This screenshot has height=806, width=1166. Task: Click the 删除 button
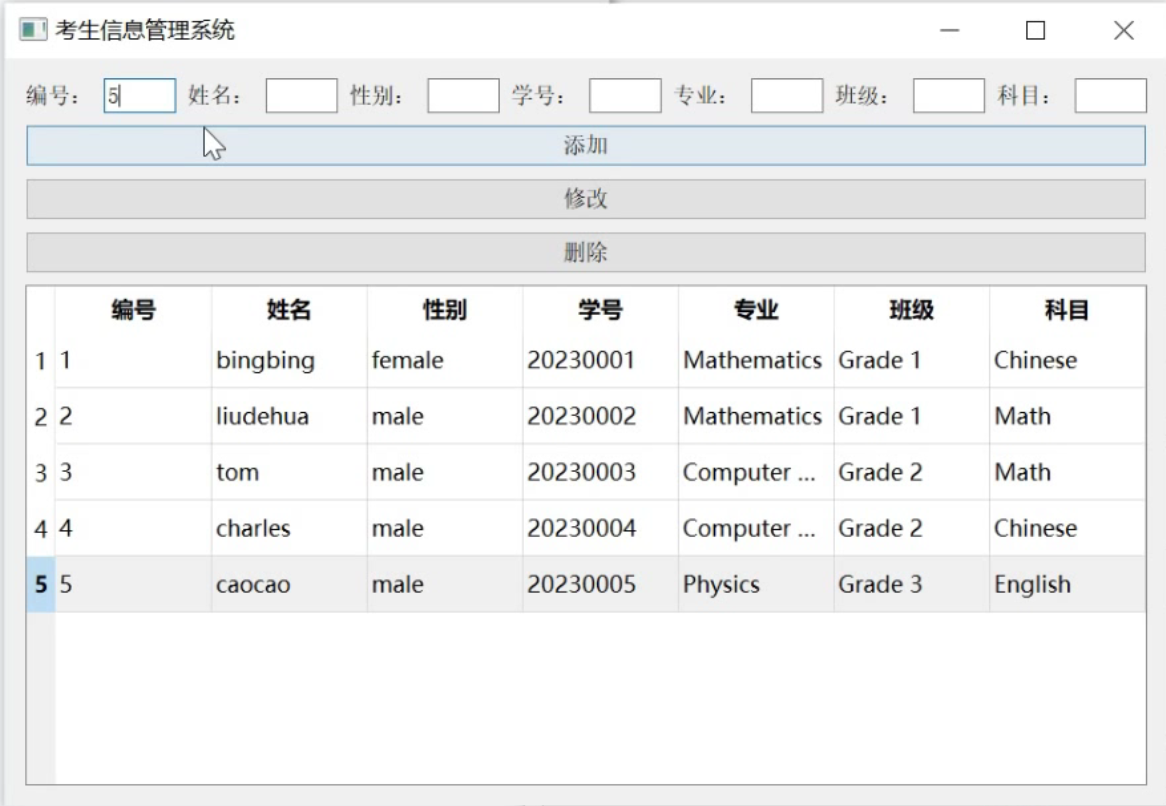(586, 252)
